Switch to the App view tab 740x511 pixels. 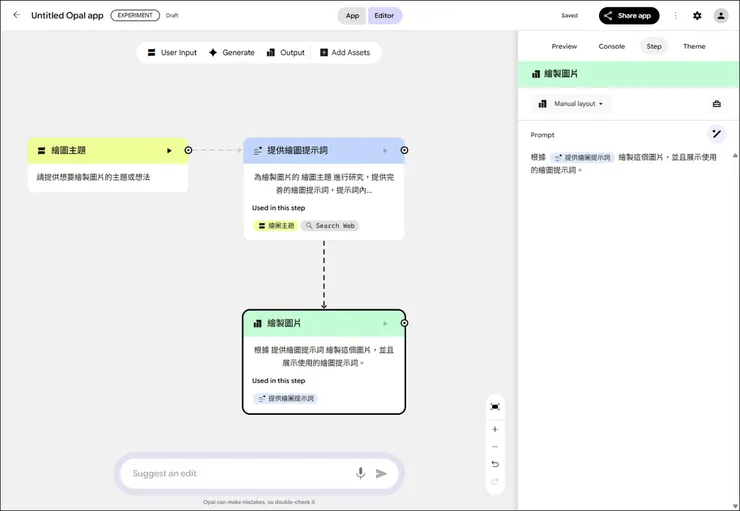click(x=352, y=16)
